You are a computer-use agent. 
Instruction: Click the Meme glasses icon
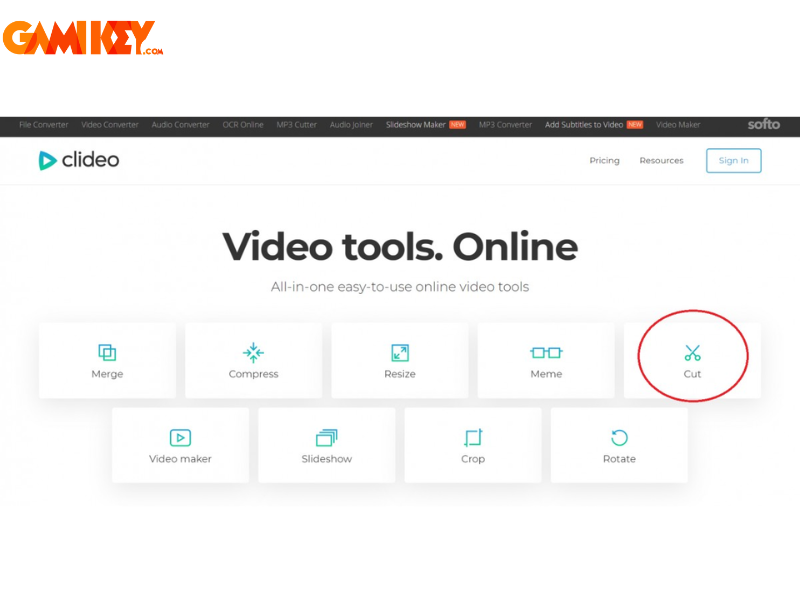pos(546,353)
